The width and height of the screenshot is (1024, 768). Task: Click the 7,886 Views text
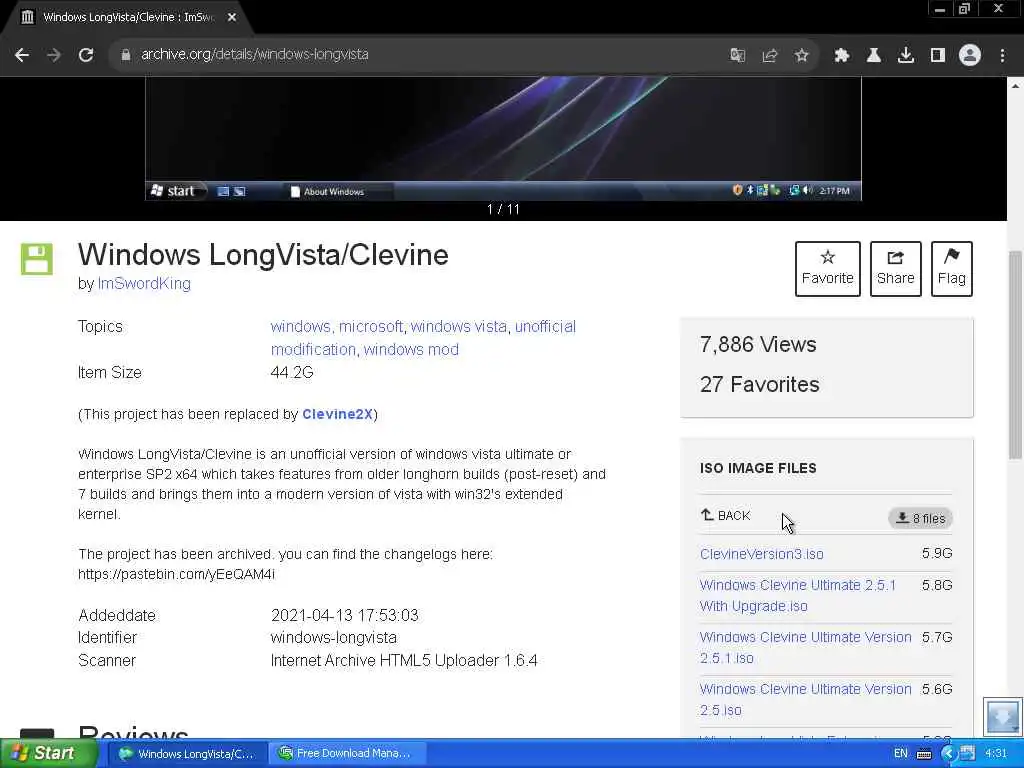coord(758,345)
